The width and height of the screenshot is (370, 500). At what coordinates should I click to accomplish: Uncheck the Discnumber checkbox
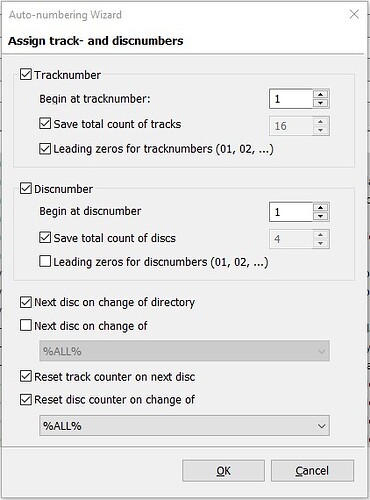point(26,188)
